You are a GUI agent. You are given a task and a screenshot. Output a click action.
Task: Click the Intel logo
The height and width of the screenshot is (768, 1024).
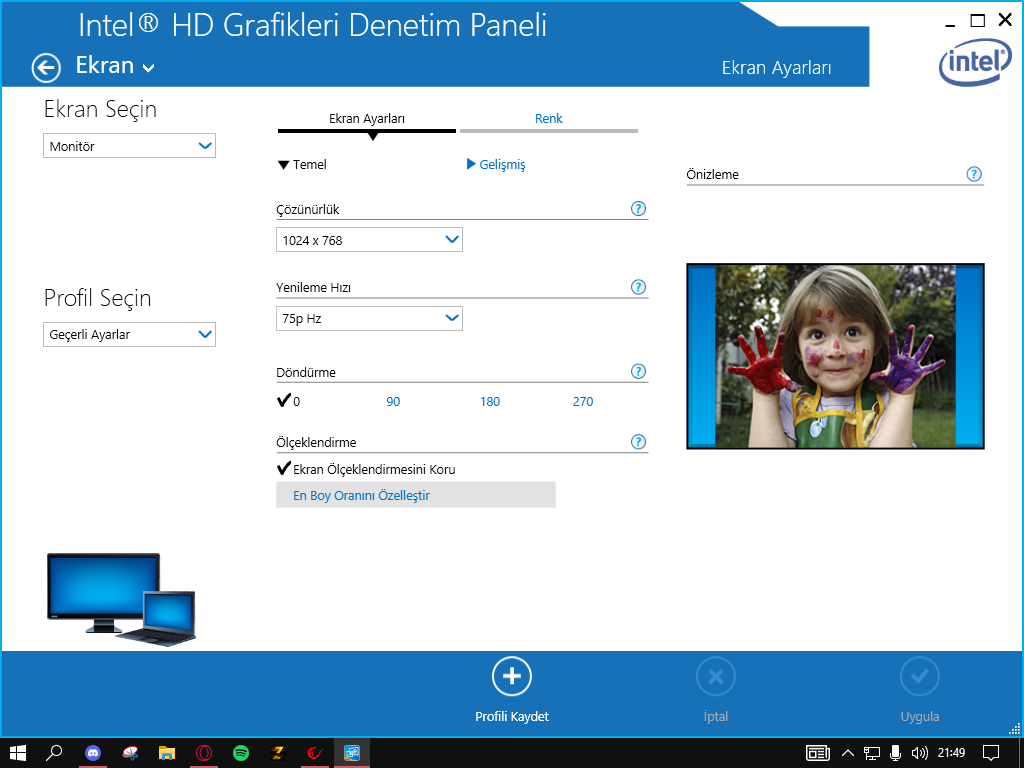point(976,62)
